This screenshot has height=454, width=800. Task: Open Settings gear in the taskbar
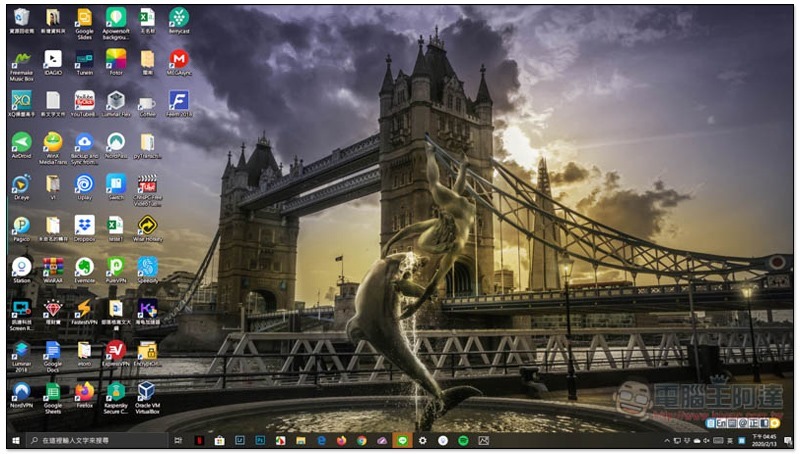[422, 440]
